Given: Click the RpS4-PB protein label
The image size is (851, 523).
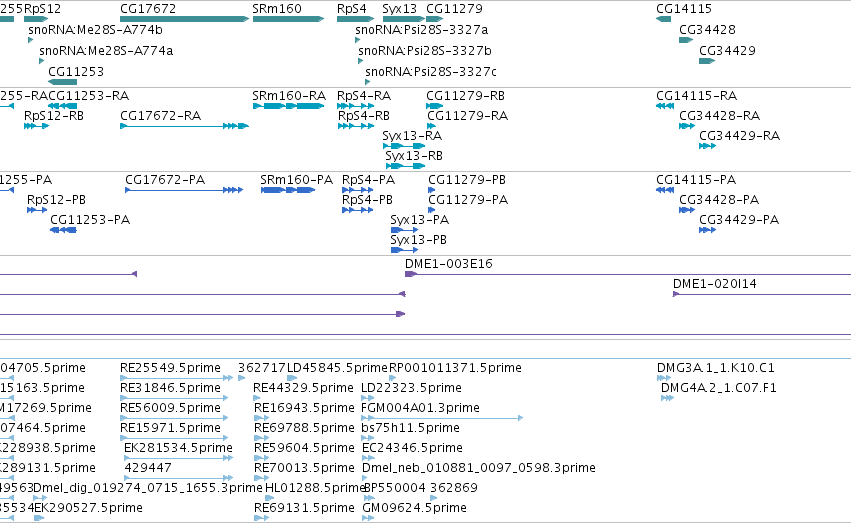Looking at the screenshot, I should click(x=367, y=200).
